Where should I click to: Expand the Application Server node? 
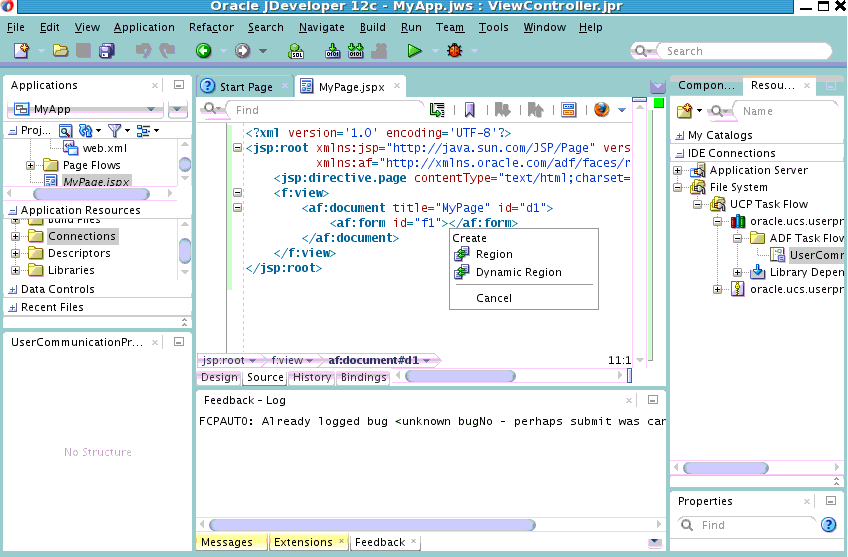pos(679,170)
